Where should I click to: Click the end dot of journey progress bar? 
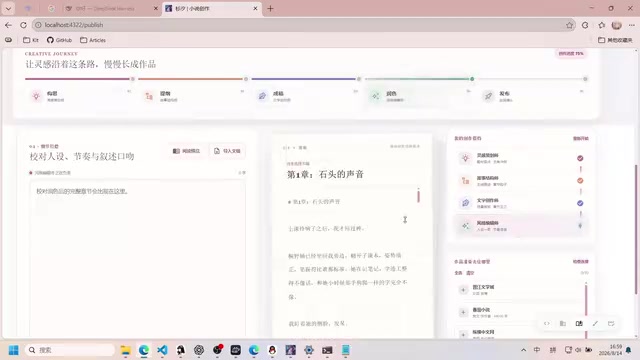tap(585, 79)
